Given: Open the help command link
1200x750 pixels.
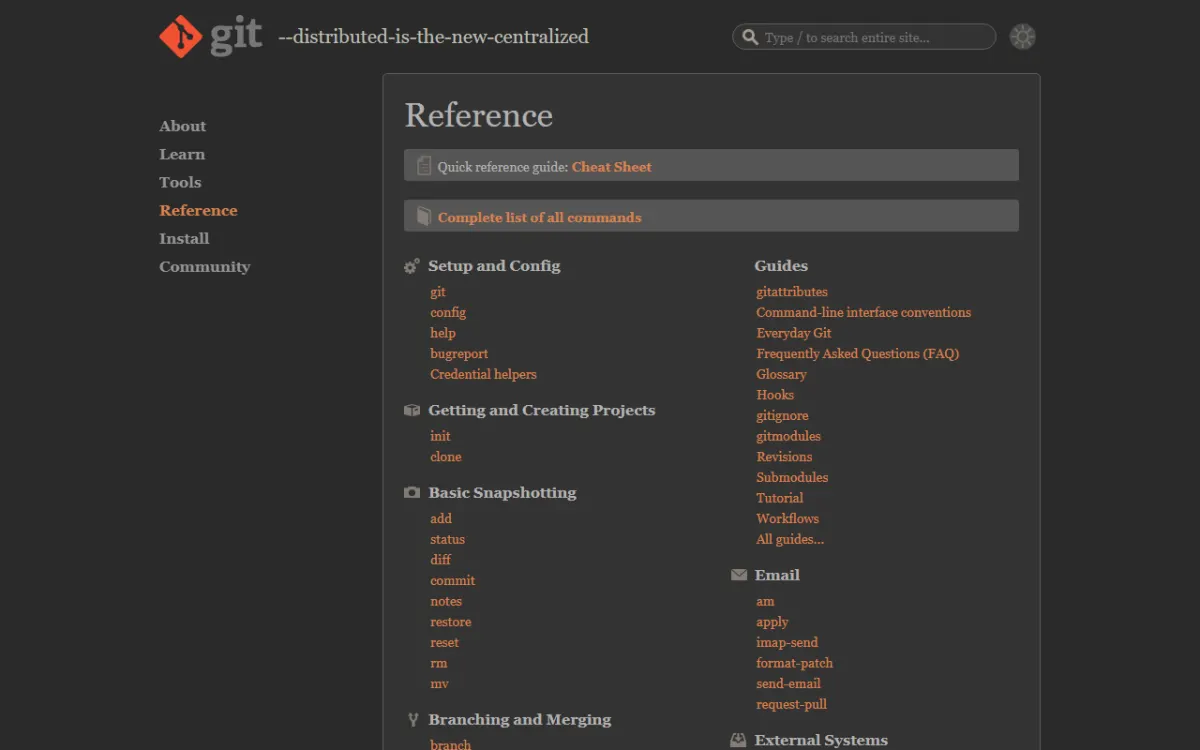Looking at the screenshot, I should click(x=443, y=333).
